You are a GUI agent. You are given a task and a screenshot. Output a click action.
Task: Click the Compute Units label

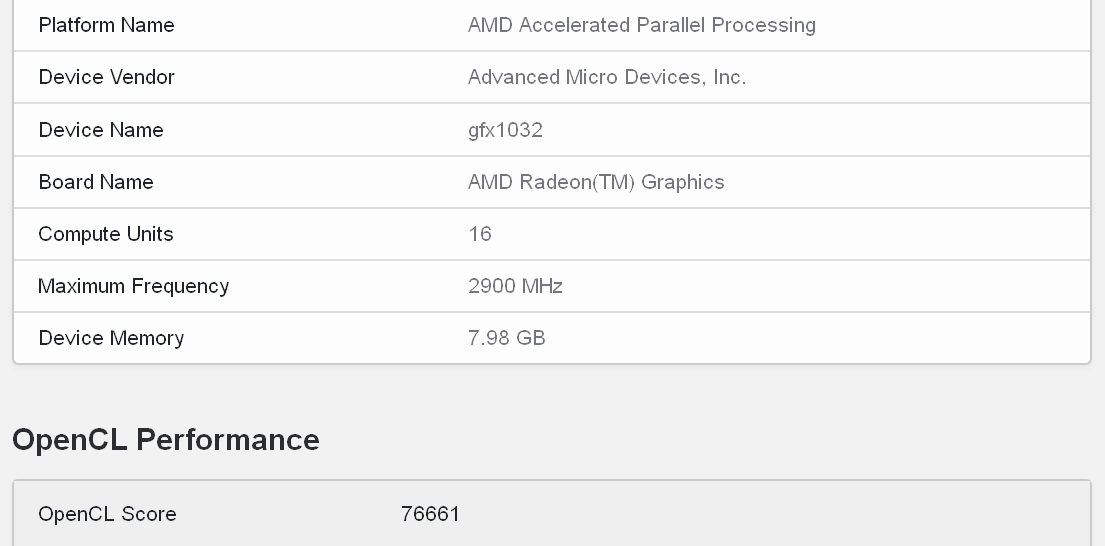(x=106, y=234)
